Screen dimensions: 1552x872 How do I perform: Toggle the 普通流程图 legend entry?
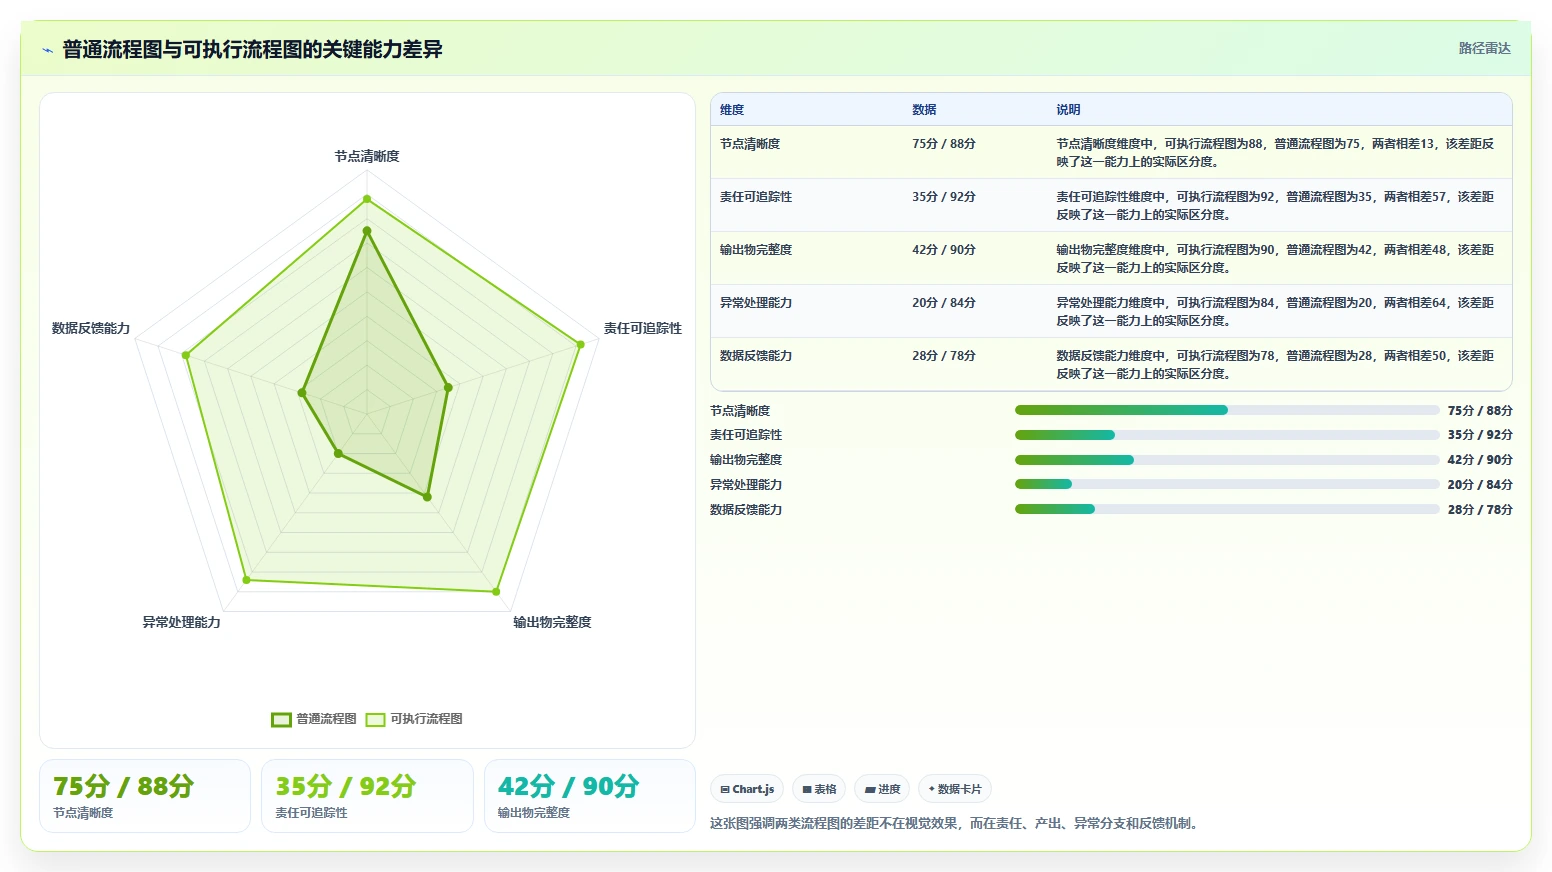pos(314,719)
